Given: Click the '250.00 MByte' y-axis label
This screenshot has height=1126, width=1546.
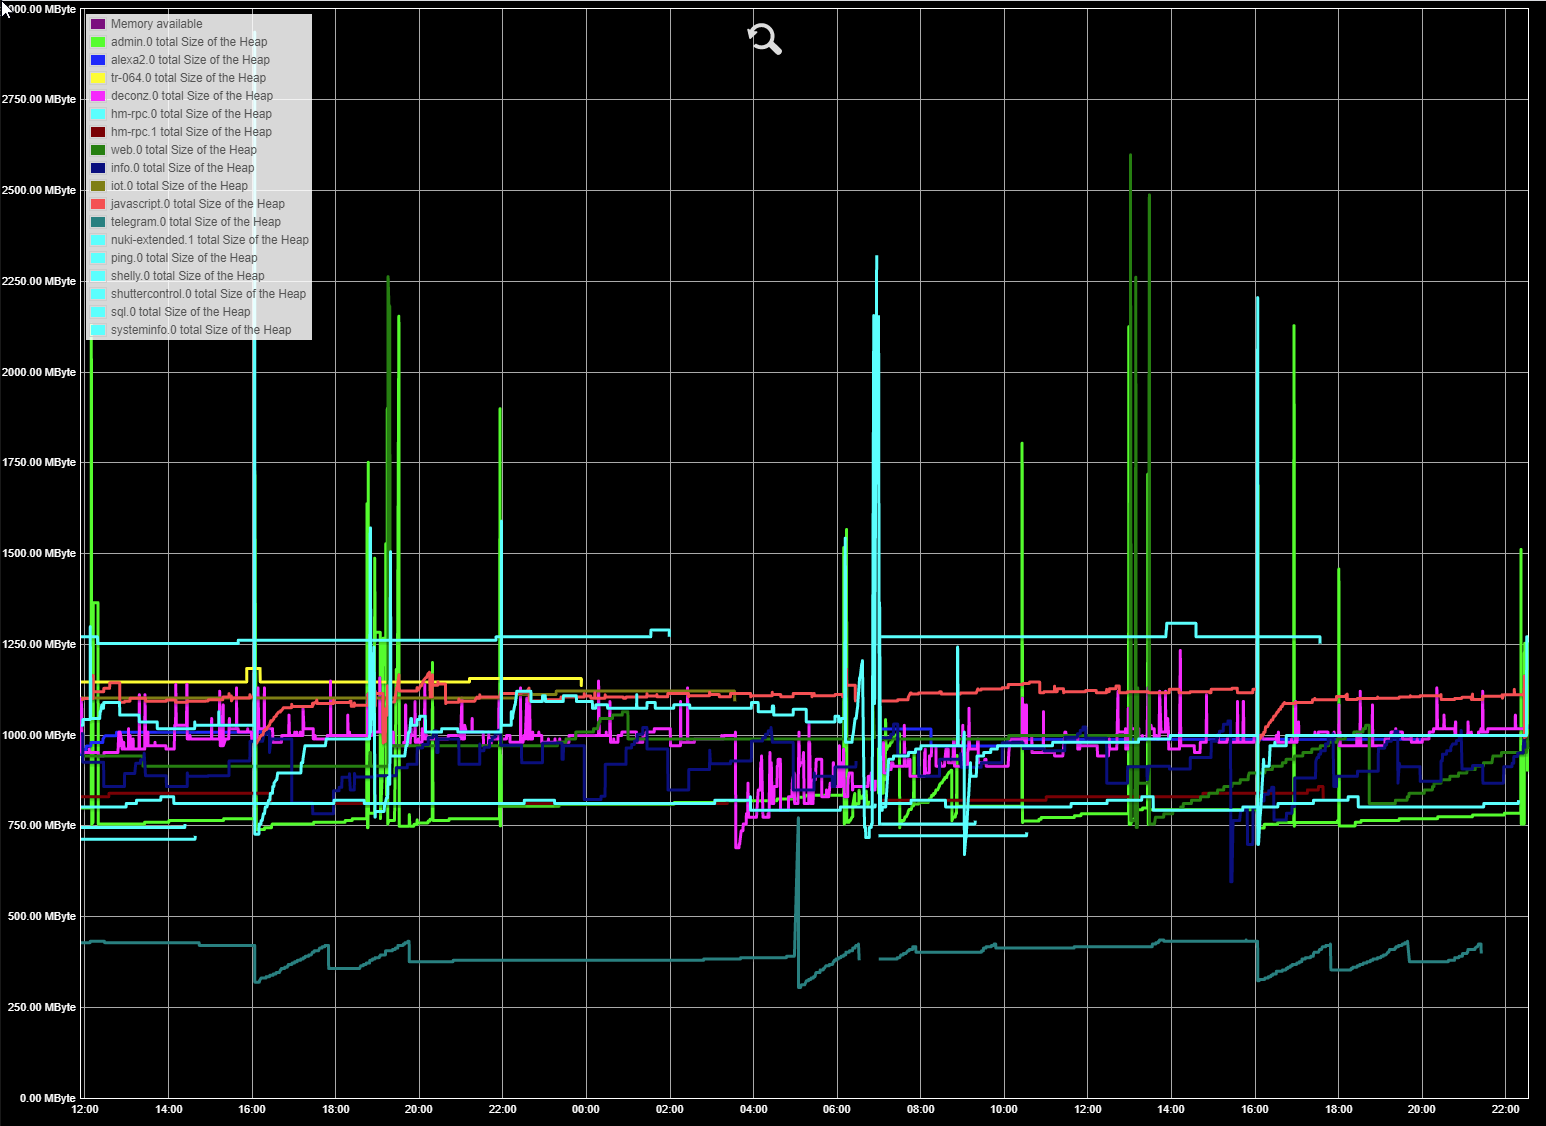Looking at the screenshot, I should (42, 1007).
